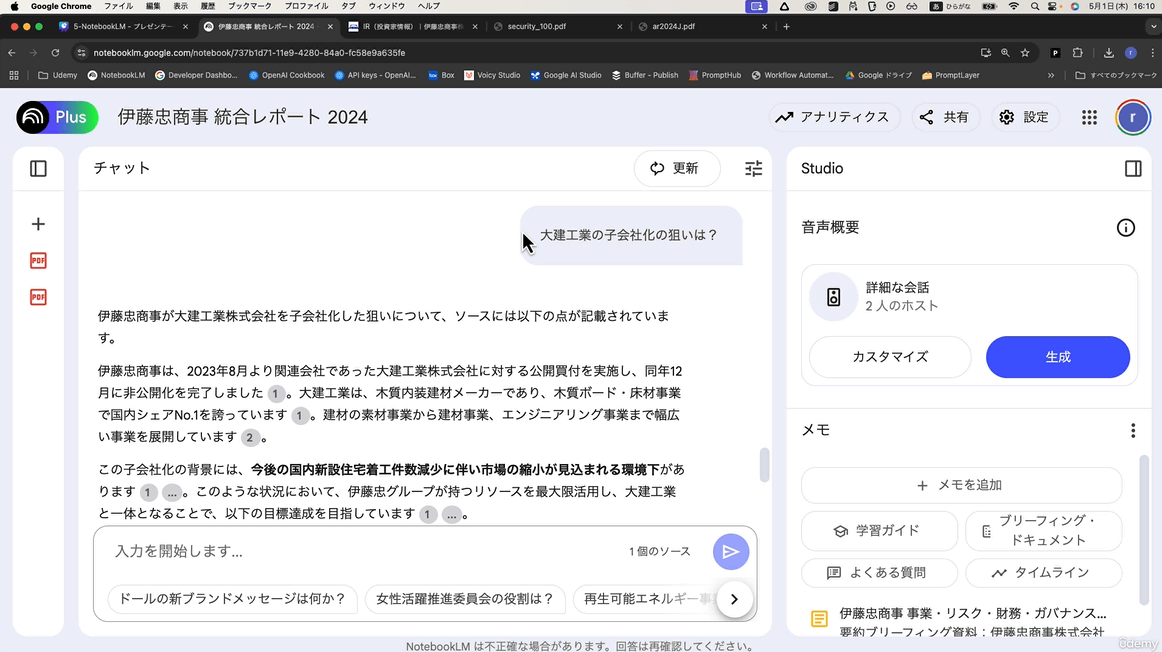Click the カスタマイズ button
1162x652 pixels.
click(x=889, y=357)
